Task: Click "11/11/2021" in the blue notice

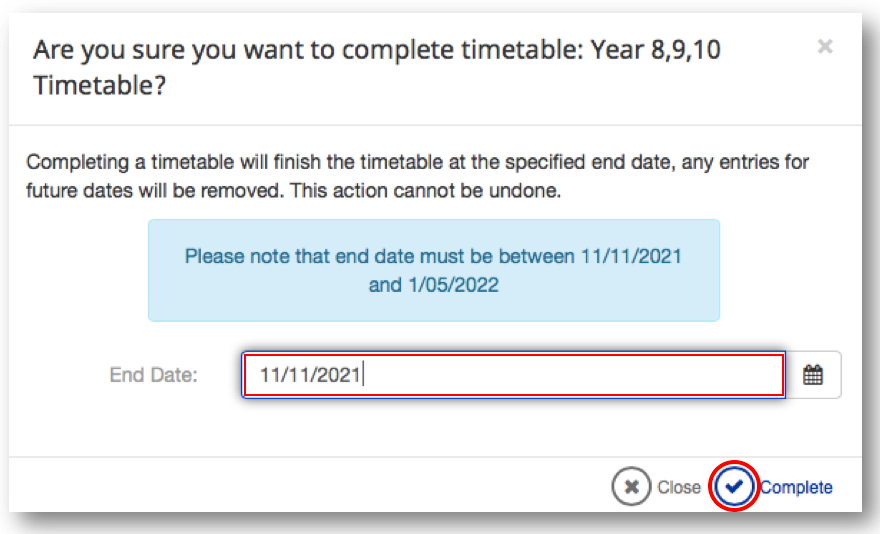Action: pyautogui.click(x=631, y=256)
